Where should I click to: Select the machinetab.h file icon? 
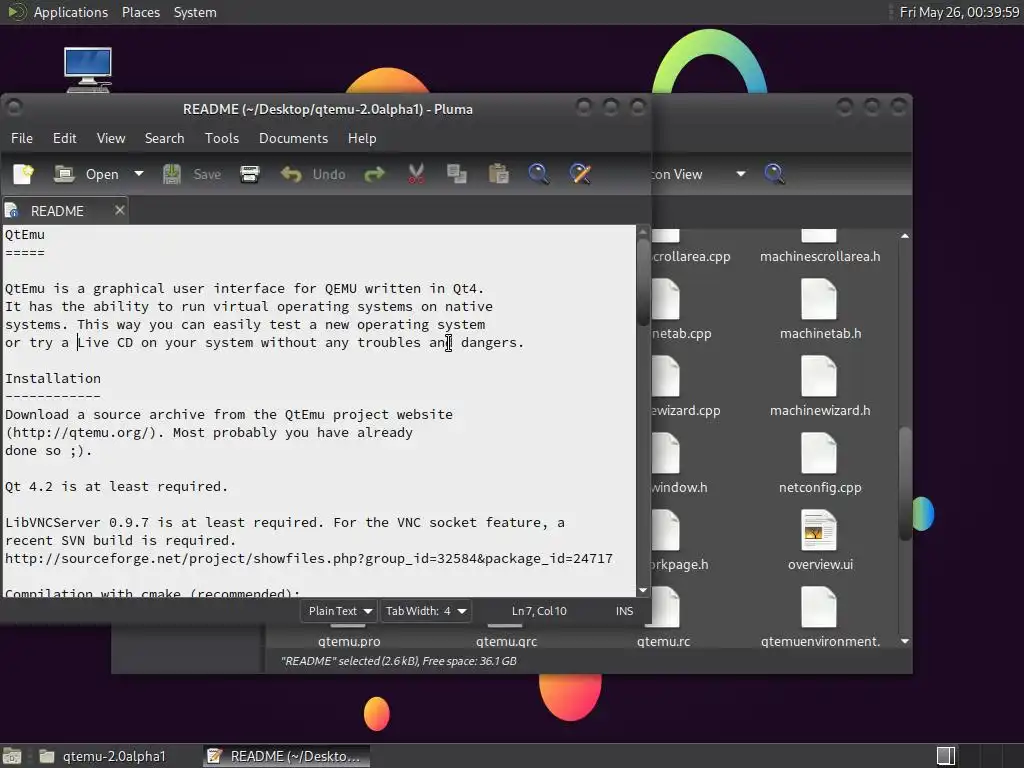click(x=818, y=300)
